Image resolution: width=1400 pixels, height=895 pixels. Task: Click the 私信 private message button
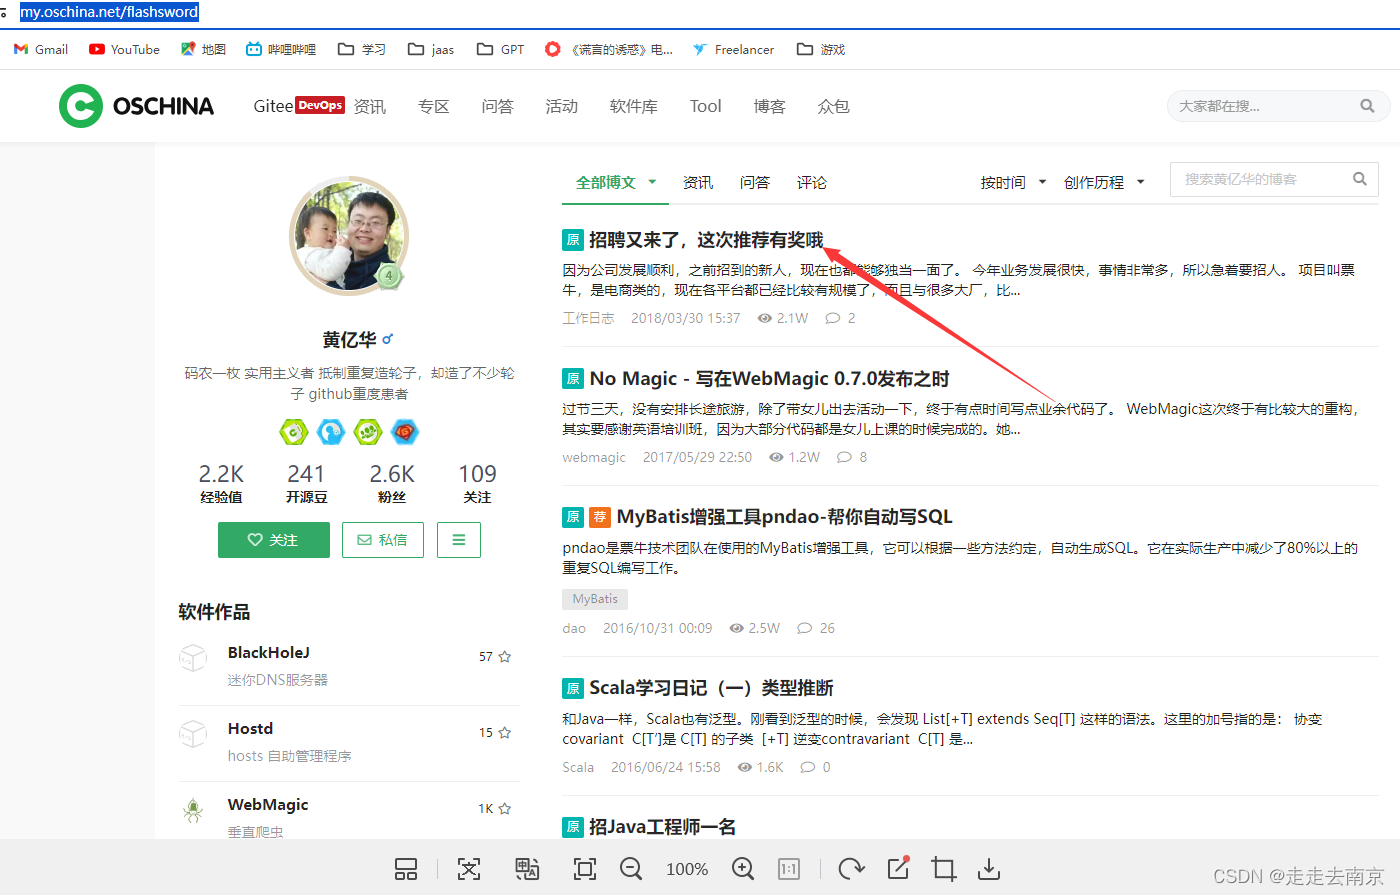click(x=382, y=538)
